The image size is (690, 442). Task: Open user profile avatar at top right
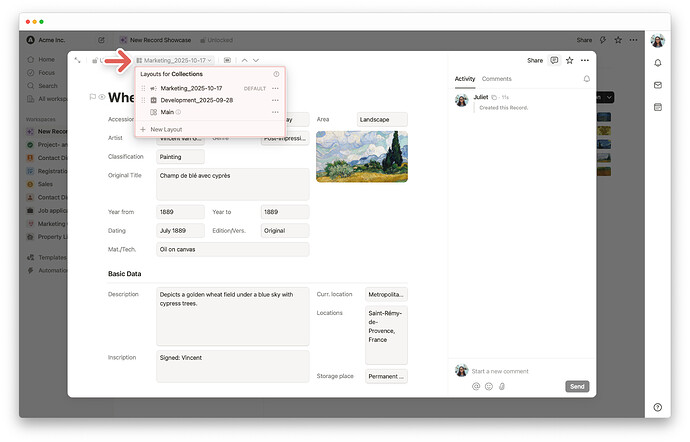coord(657,41)
